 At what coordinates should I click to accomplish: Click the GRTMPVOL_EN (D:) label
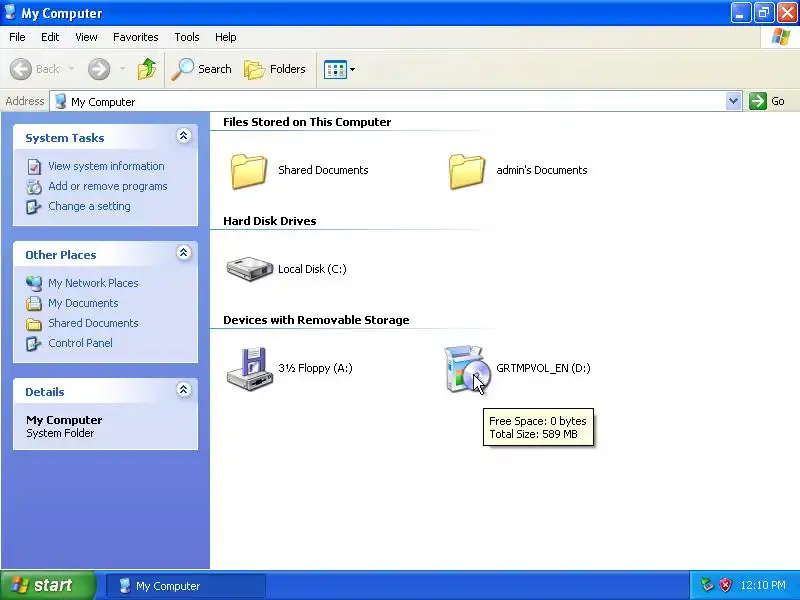point(543,368)
